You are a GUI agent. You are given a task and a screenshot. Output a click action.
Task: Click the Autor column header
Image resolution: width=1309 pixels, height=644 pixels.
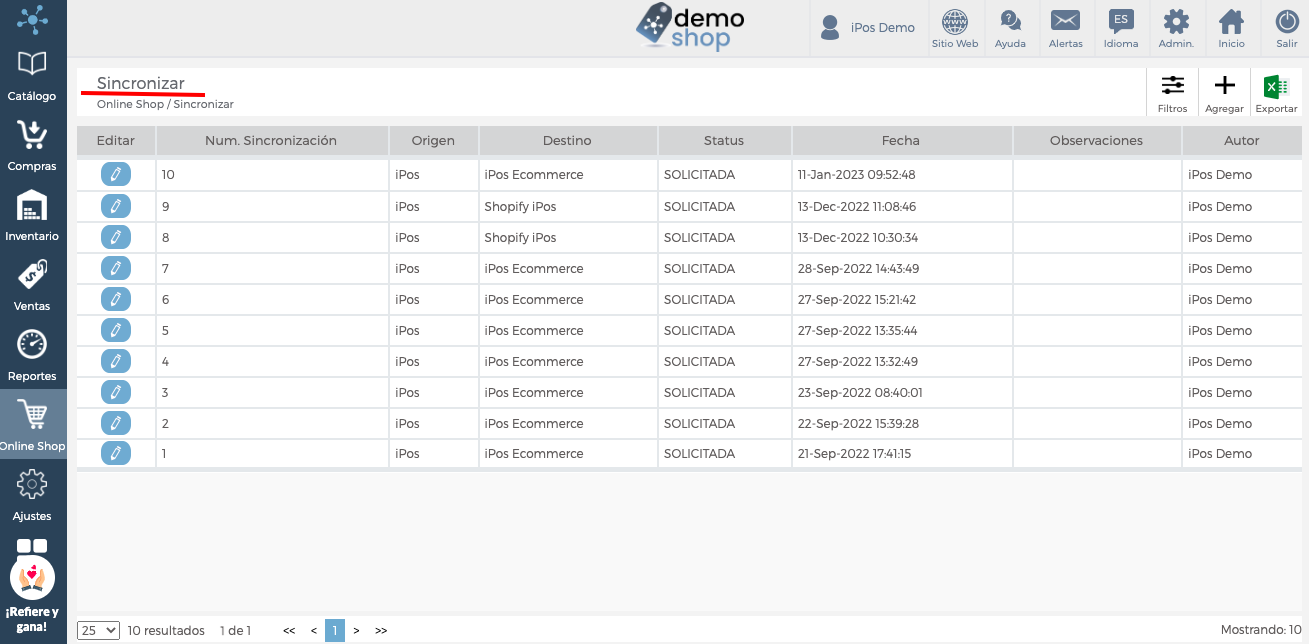tap(1242, 141)
